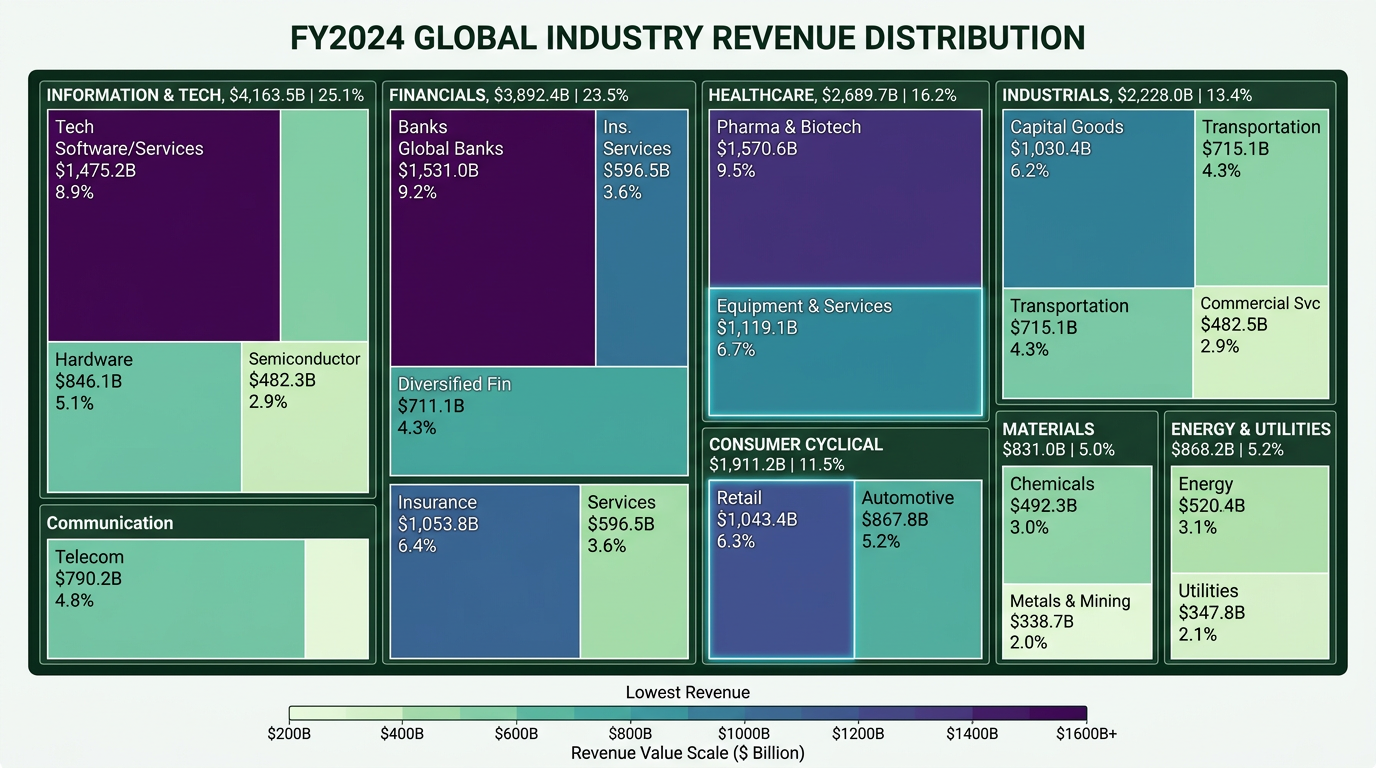Click the $1000B mark on the revenue scale
1376x768 pixels.
point(744,732)
